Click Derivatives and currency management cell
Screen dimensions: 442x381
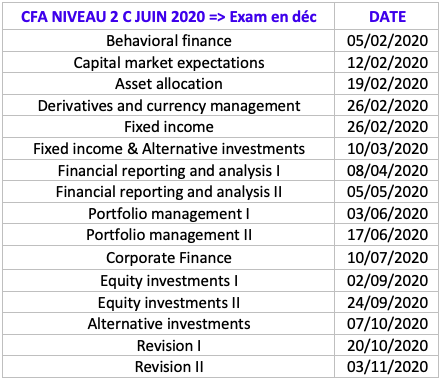point(168,105)
